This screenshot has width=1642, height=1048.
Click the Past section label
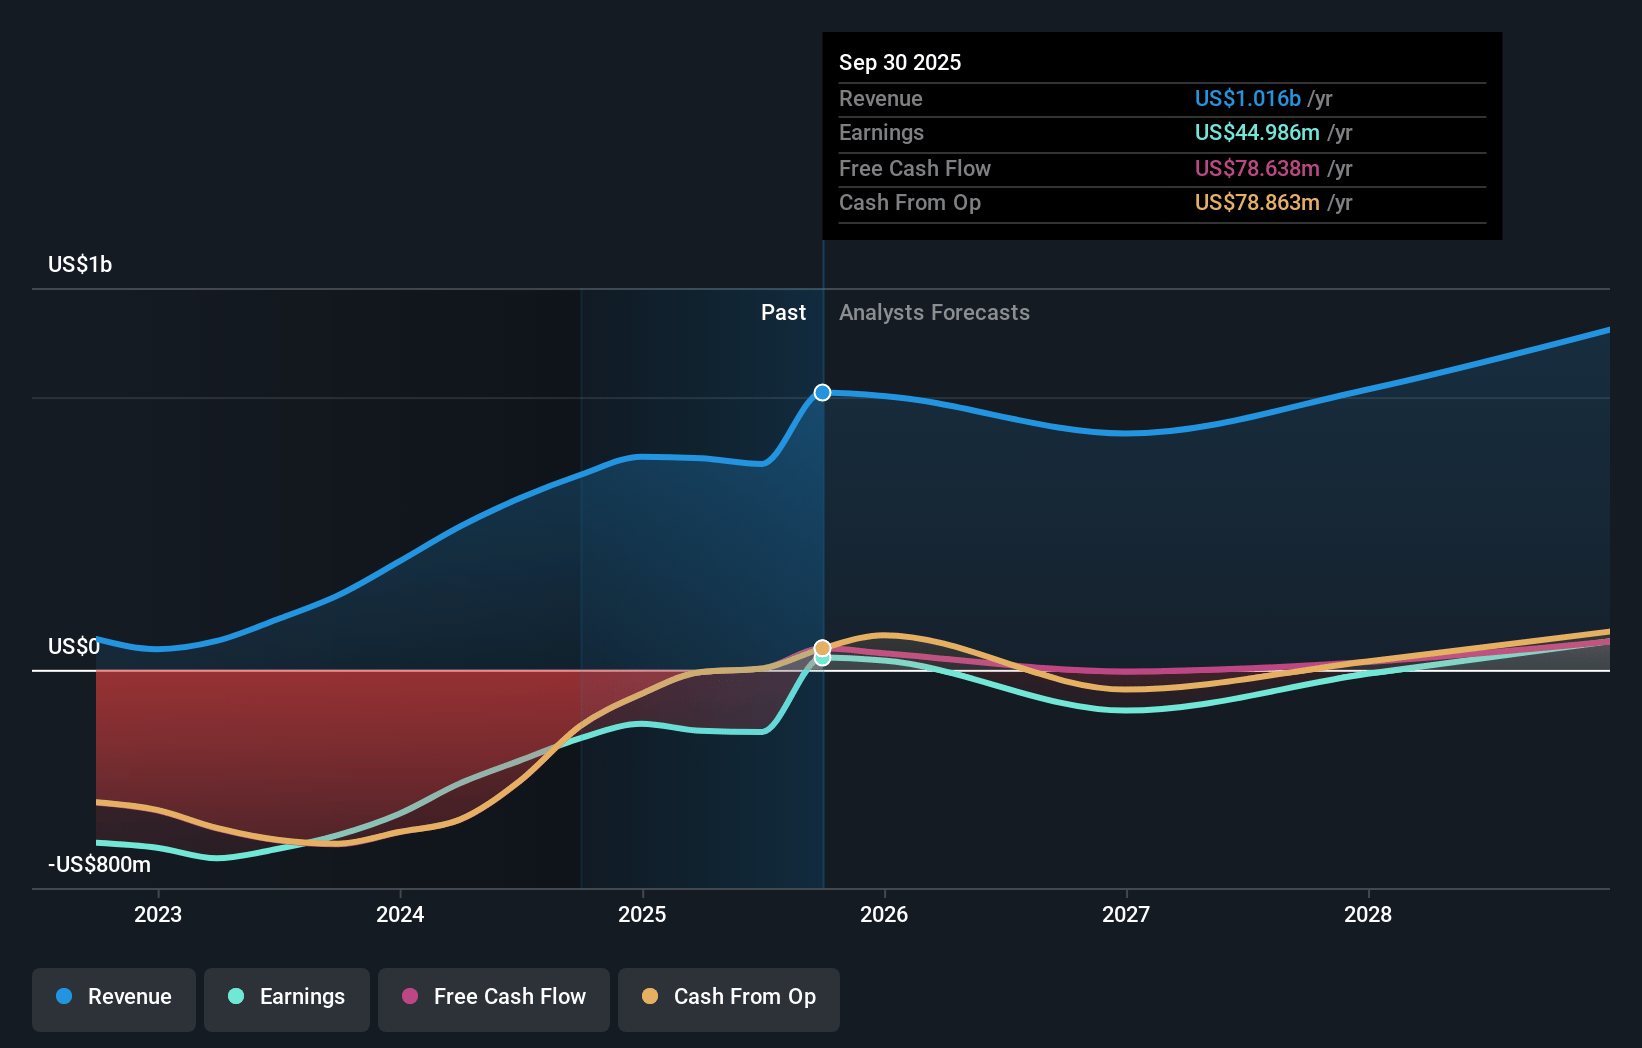(783, 313)
